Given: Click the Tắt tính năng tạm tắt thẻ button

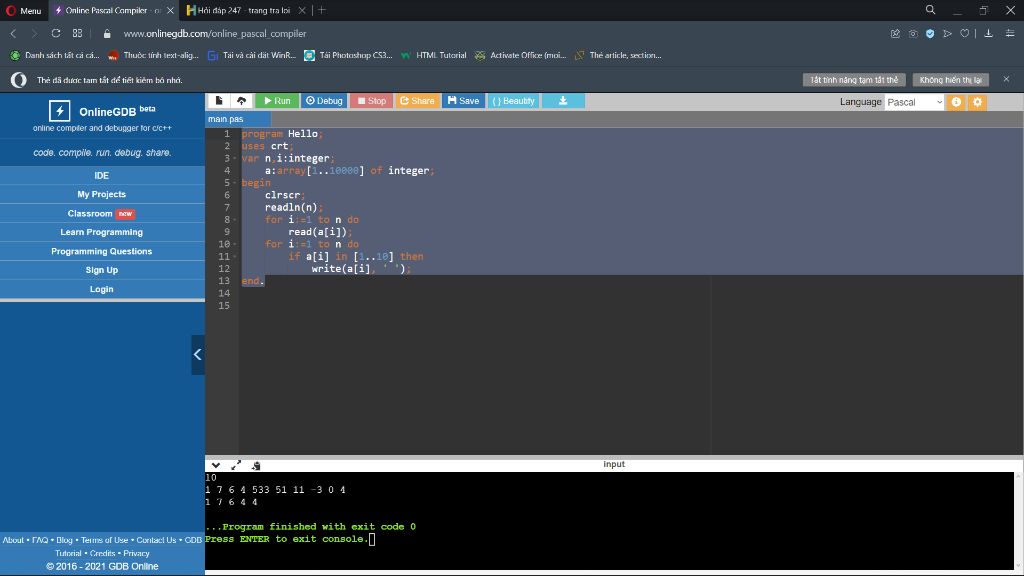Looking at the screenshot, I should 854,80.
